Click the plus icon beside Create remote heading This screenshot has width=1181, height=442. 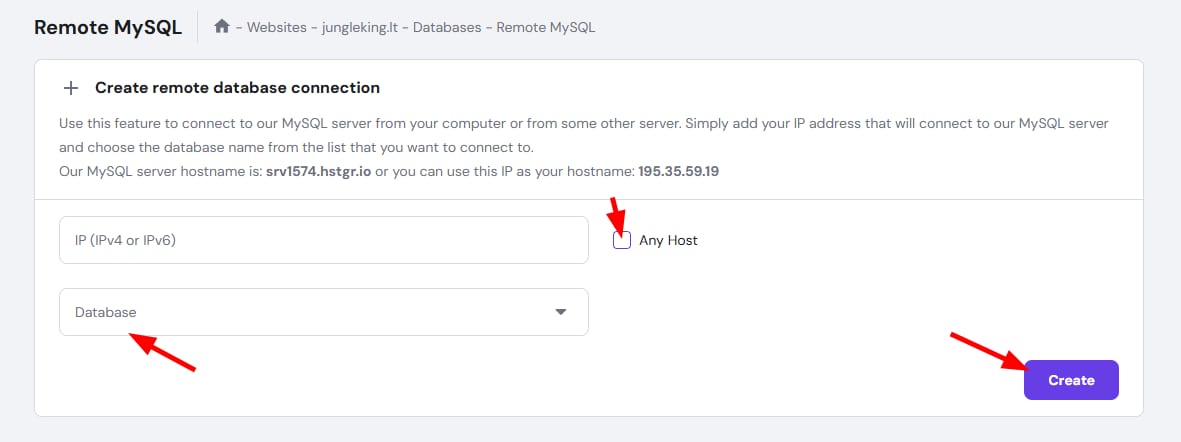tap(71, 88)
